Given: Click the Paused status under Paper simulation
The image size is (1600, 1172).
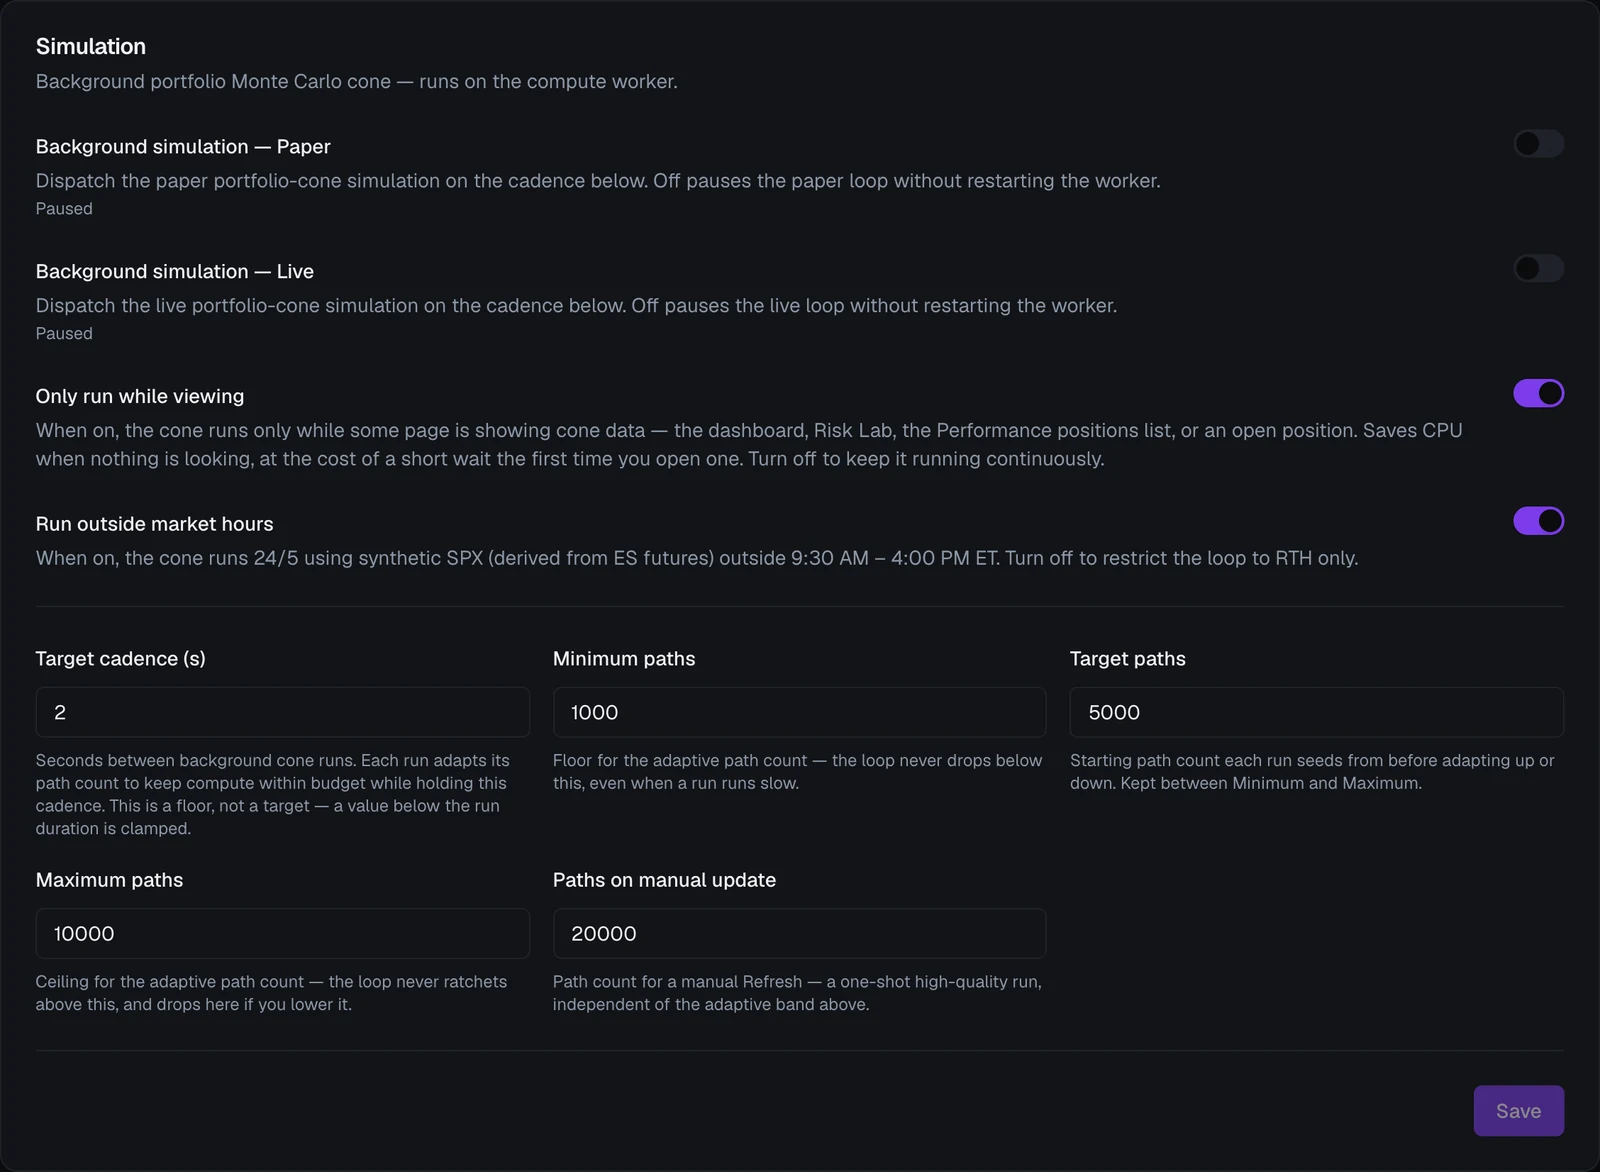Looking at the screenshot, I should 64,209.
